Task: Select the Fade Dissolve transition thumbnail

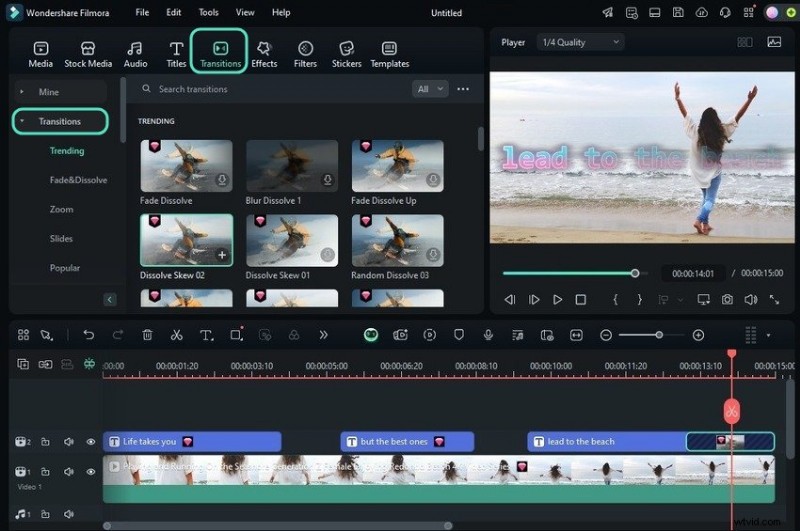Action: (x=186, y=166)
